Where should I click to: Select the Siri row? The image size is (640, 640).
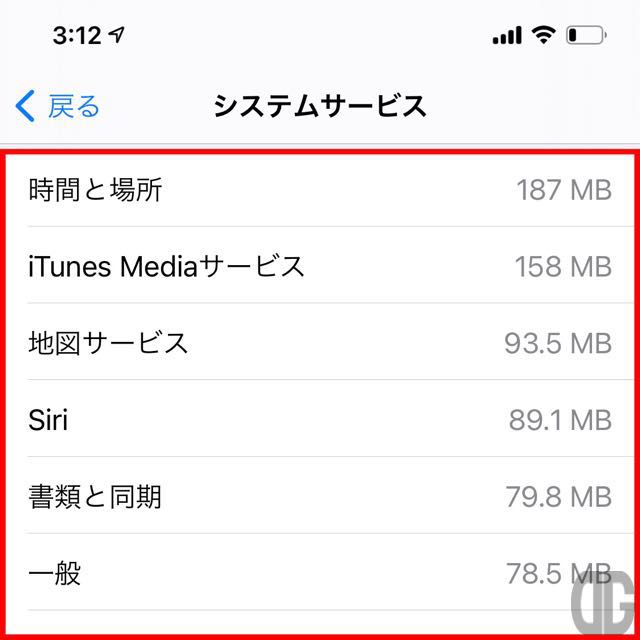(320, 418)
